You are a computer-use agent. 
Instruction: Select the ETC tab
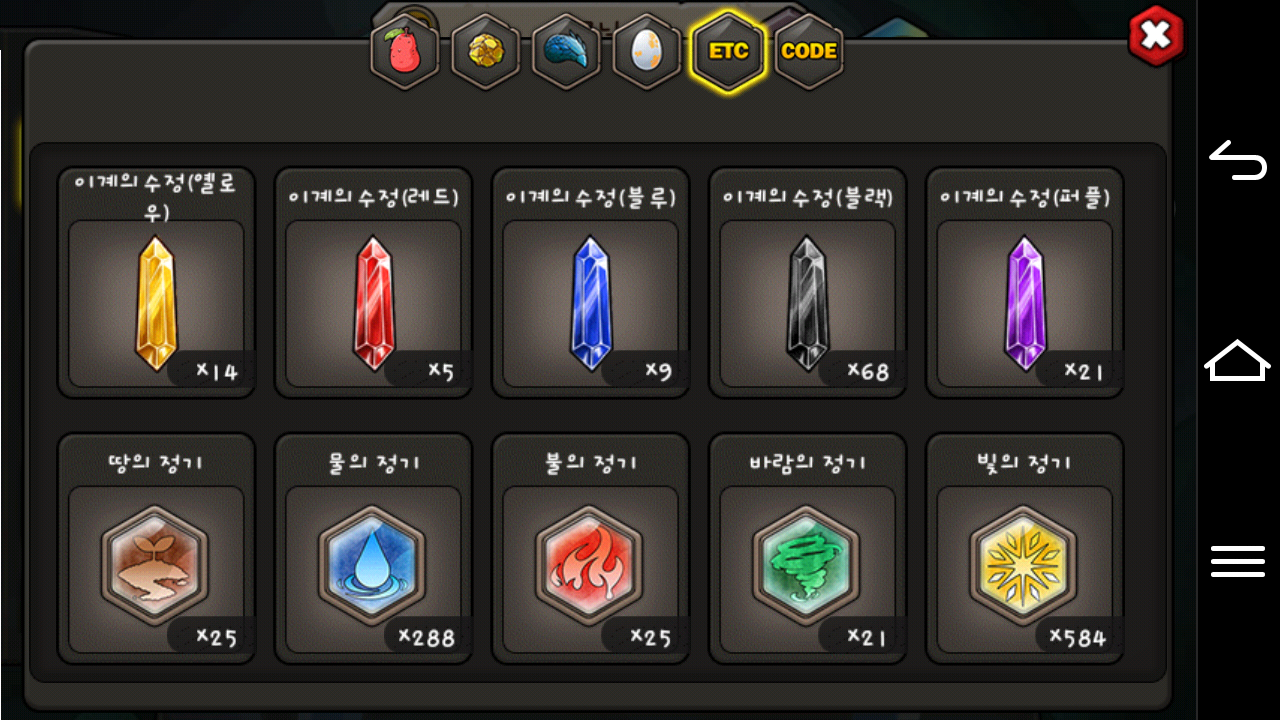click(728, 52)
